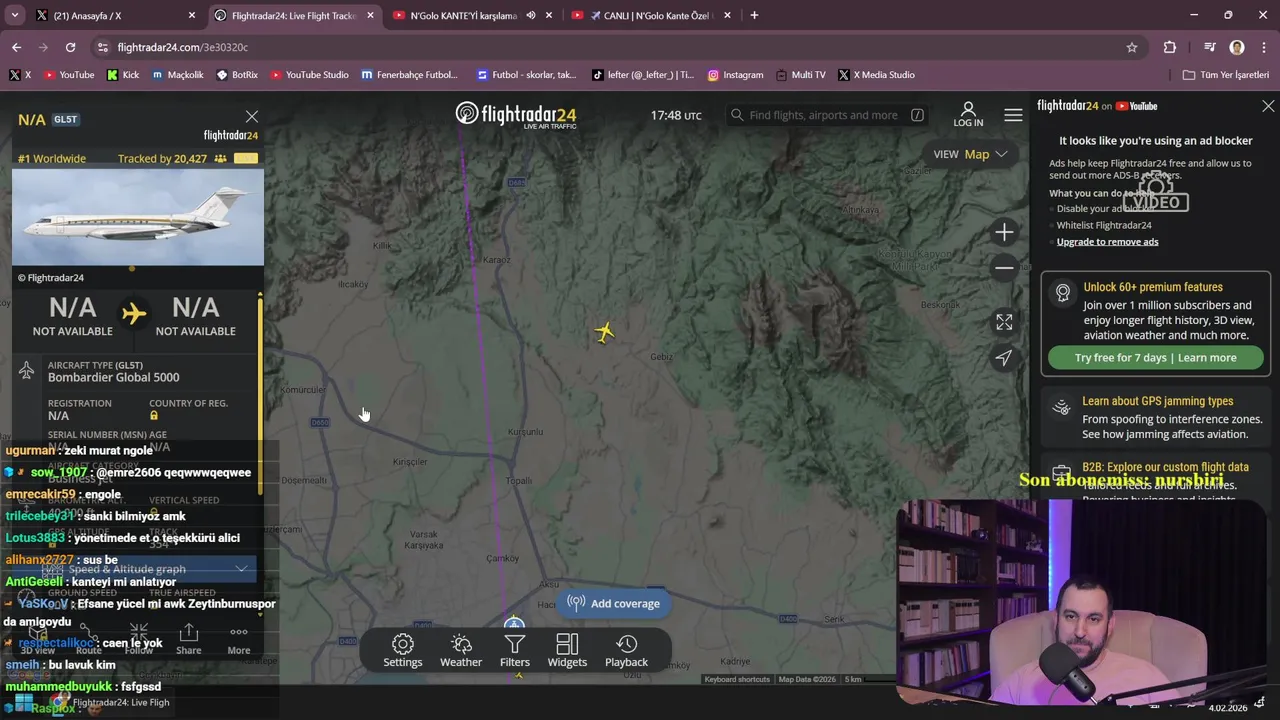Open Unlock 60+ premium features heading

[1153, 287]
